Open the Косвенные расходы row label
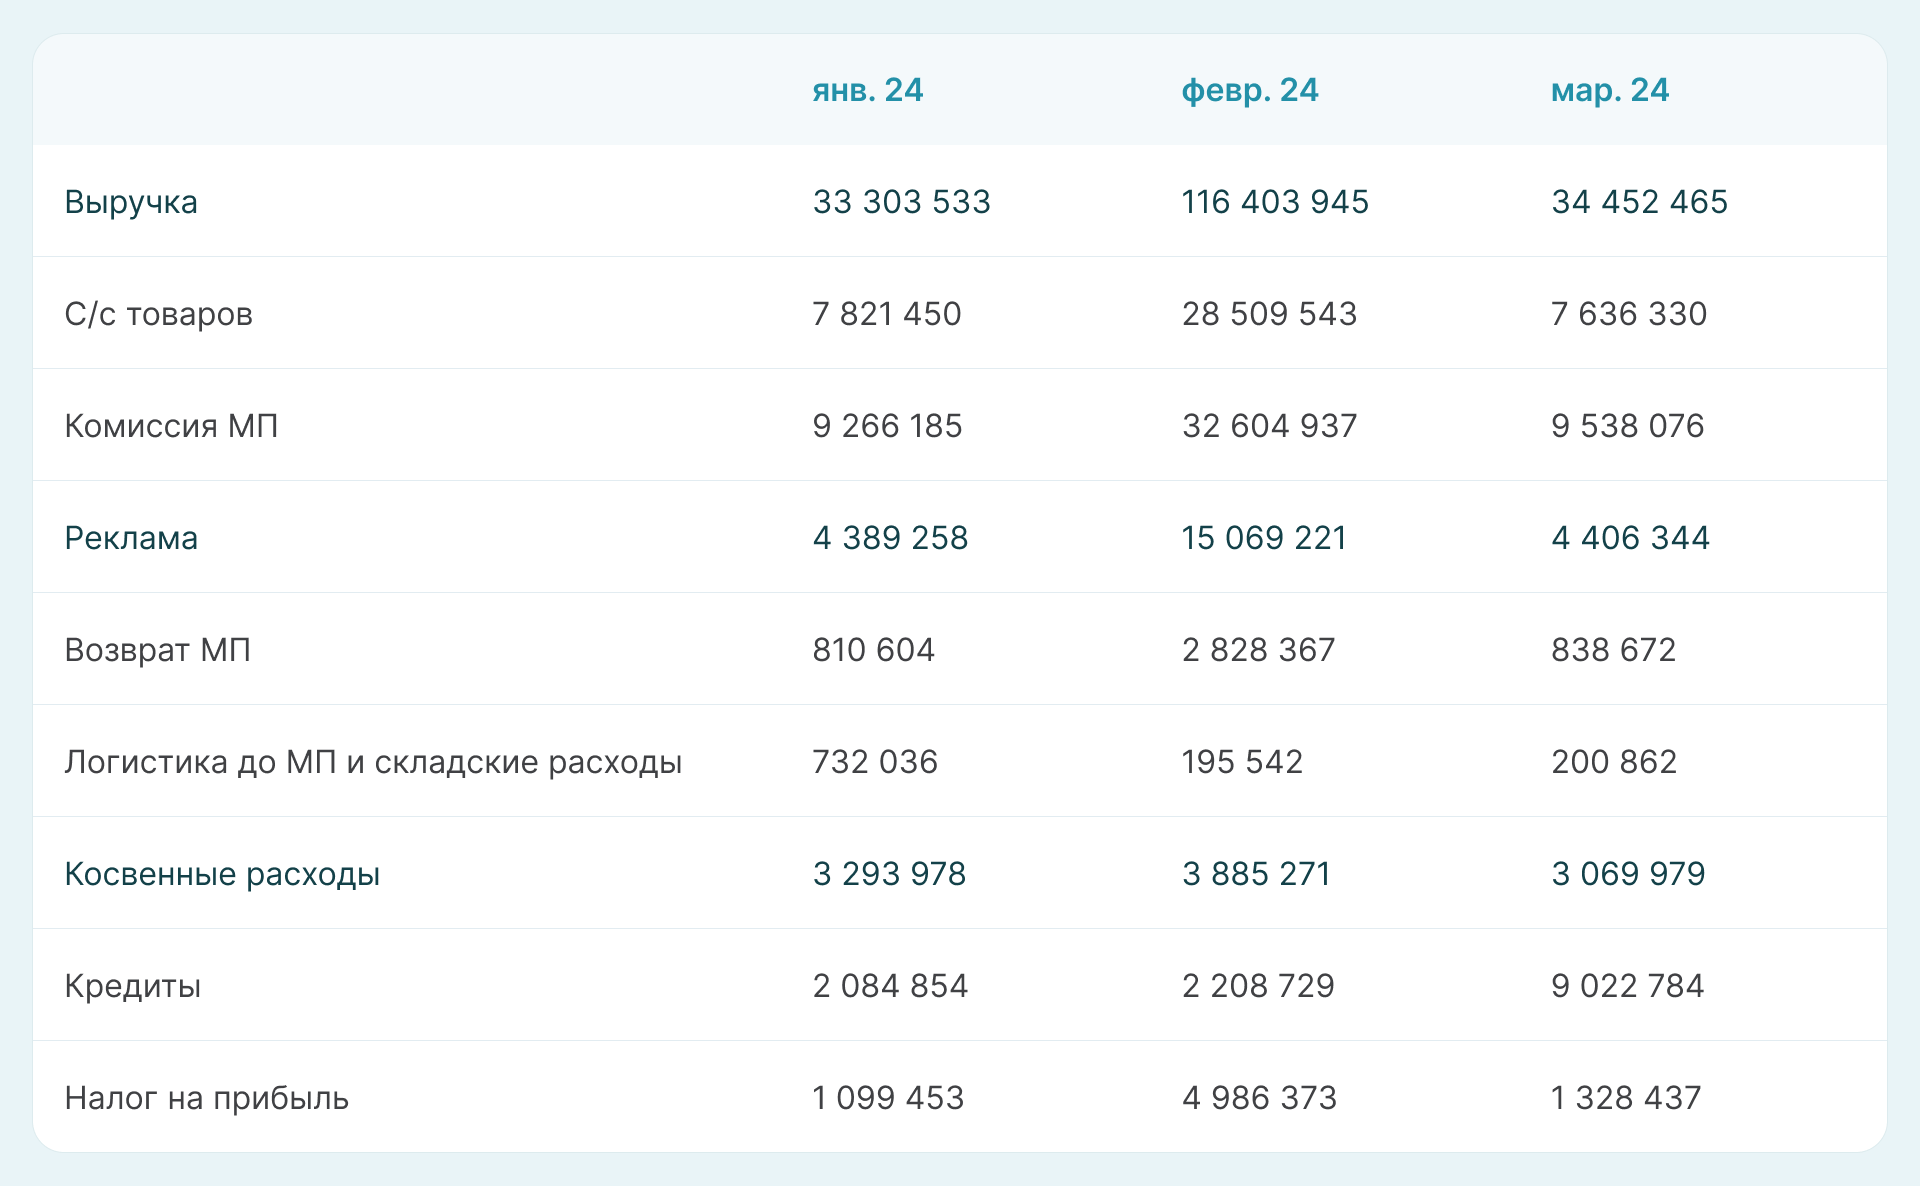The width and height of the screenshot is (1920, 1186). [x=222, y=874]
